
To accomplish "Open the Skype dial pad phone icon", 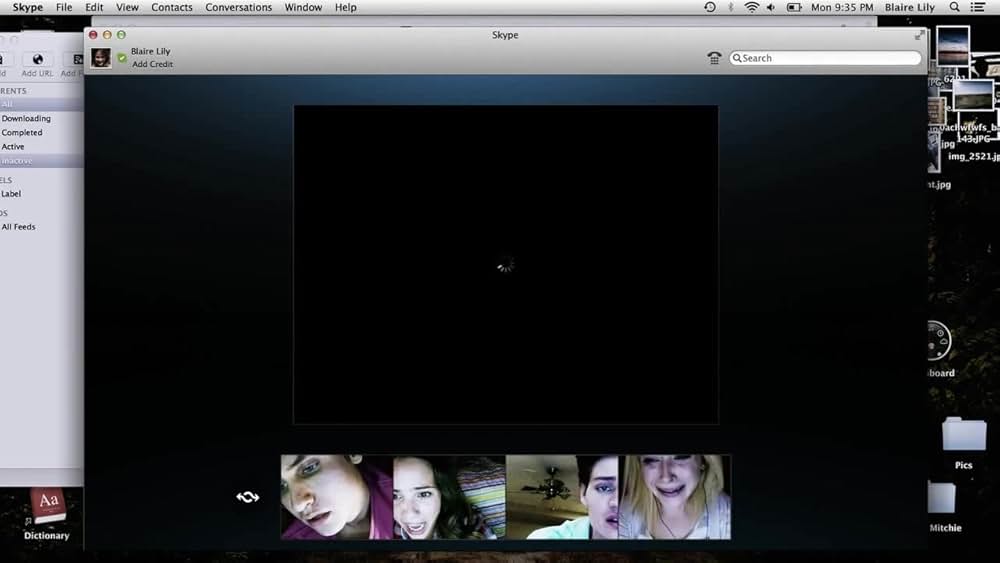I will tap(714, 58).
